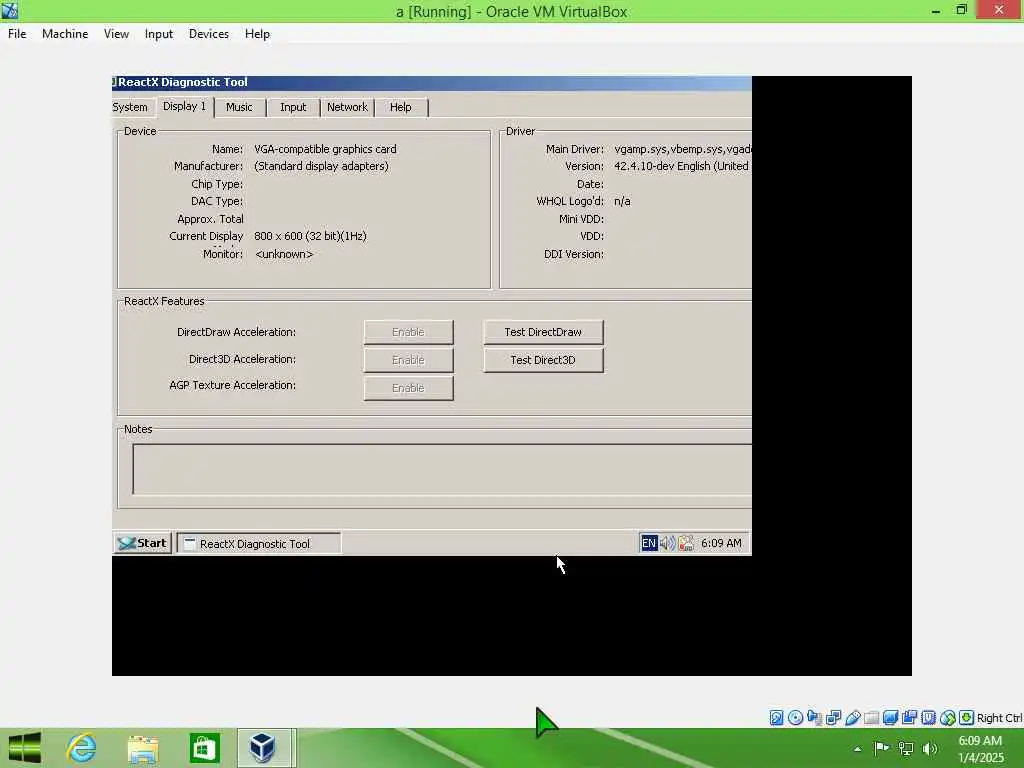The height and width of the screenshot is (768, 1024).
Task: Click inside the Notes text box
Action: (442, 469)
